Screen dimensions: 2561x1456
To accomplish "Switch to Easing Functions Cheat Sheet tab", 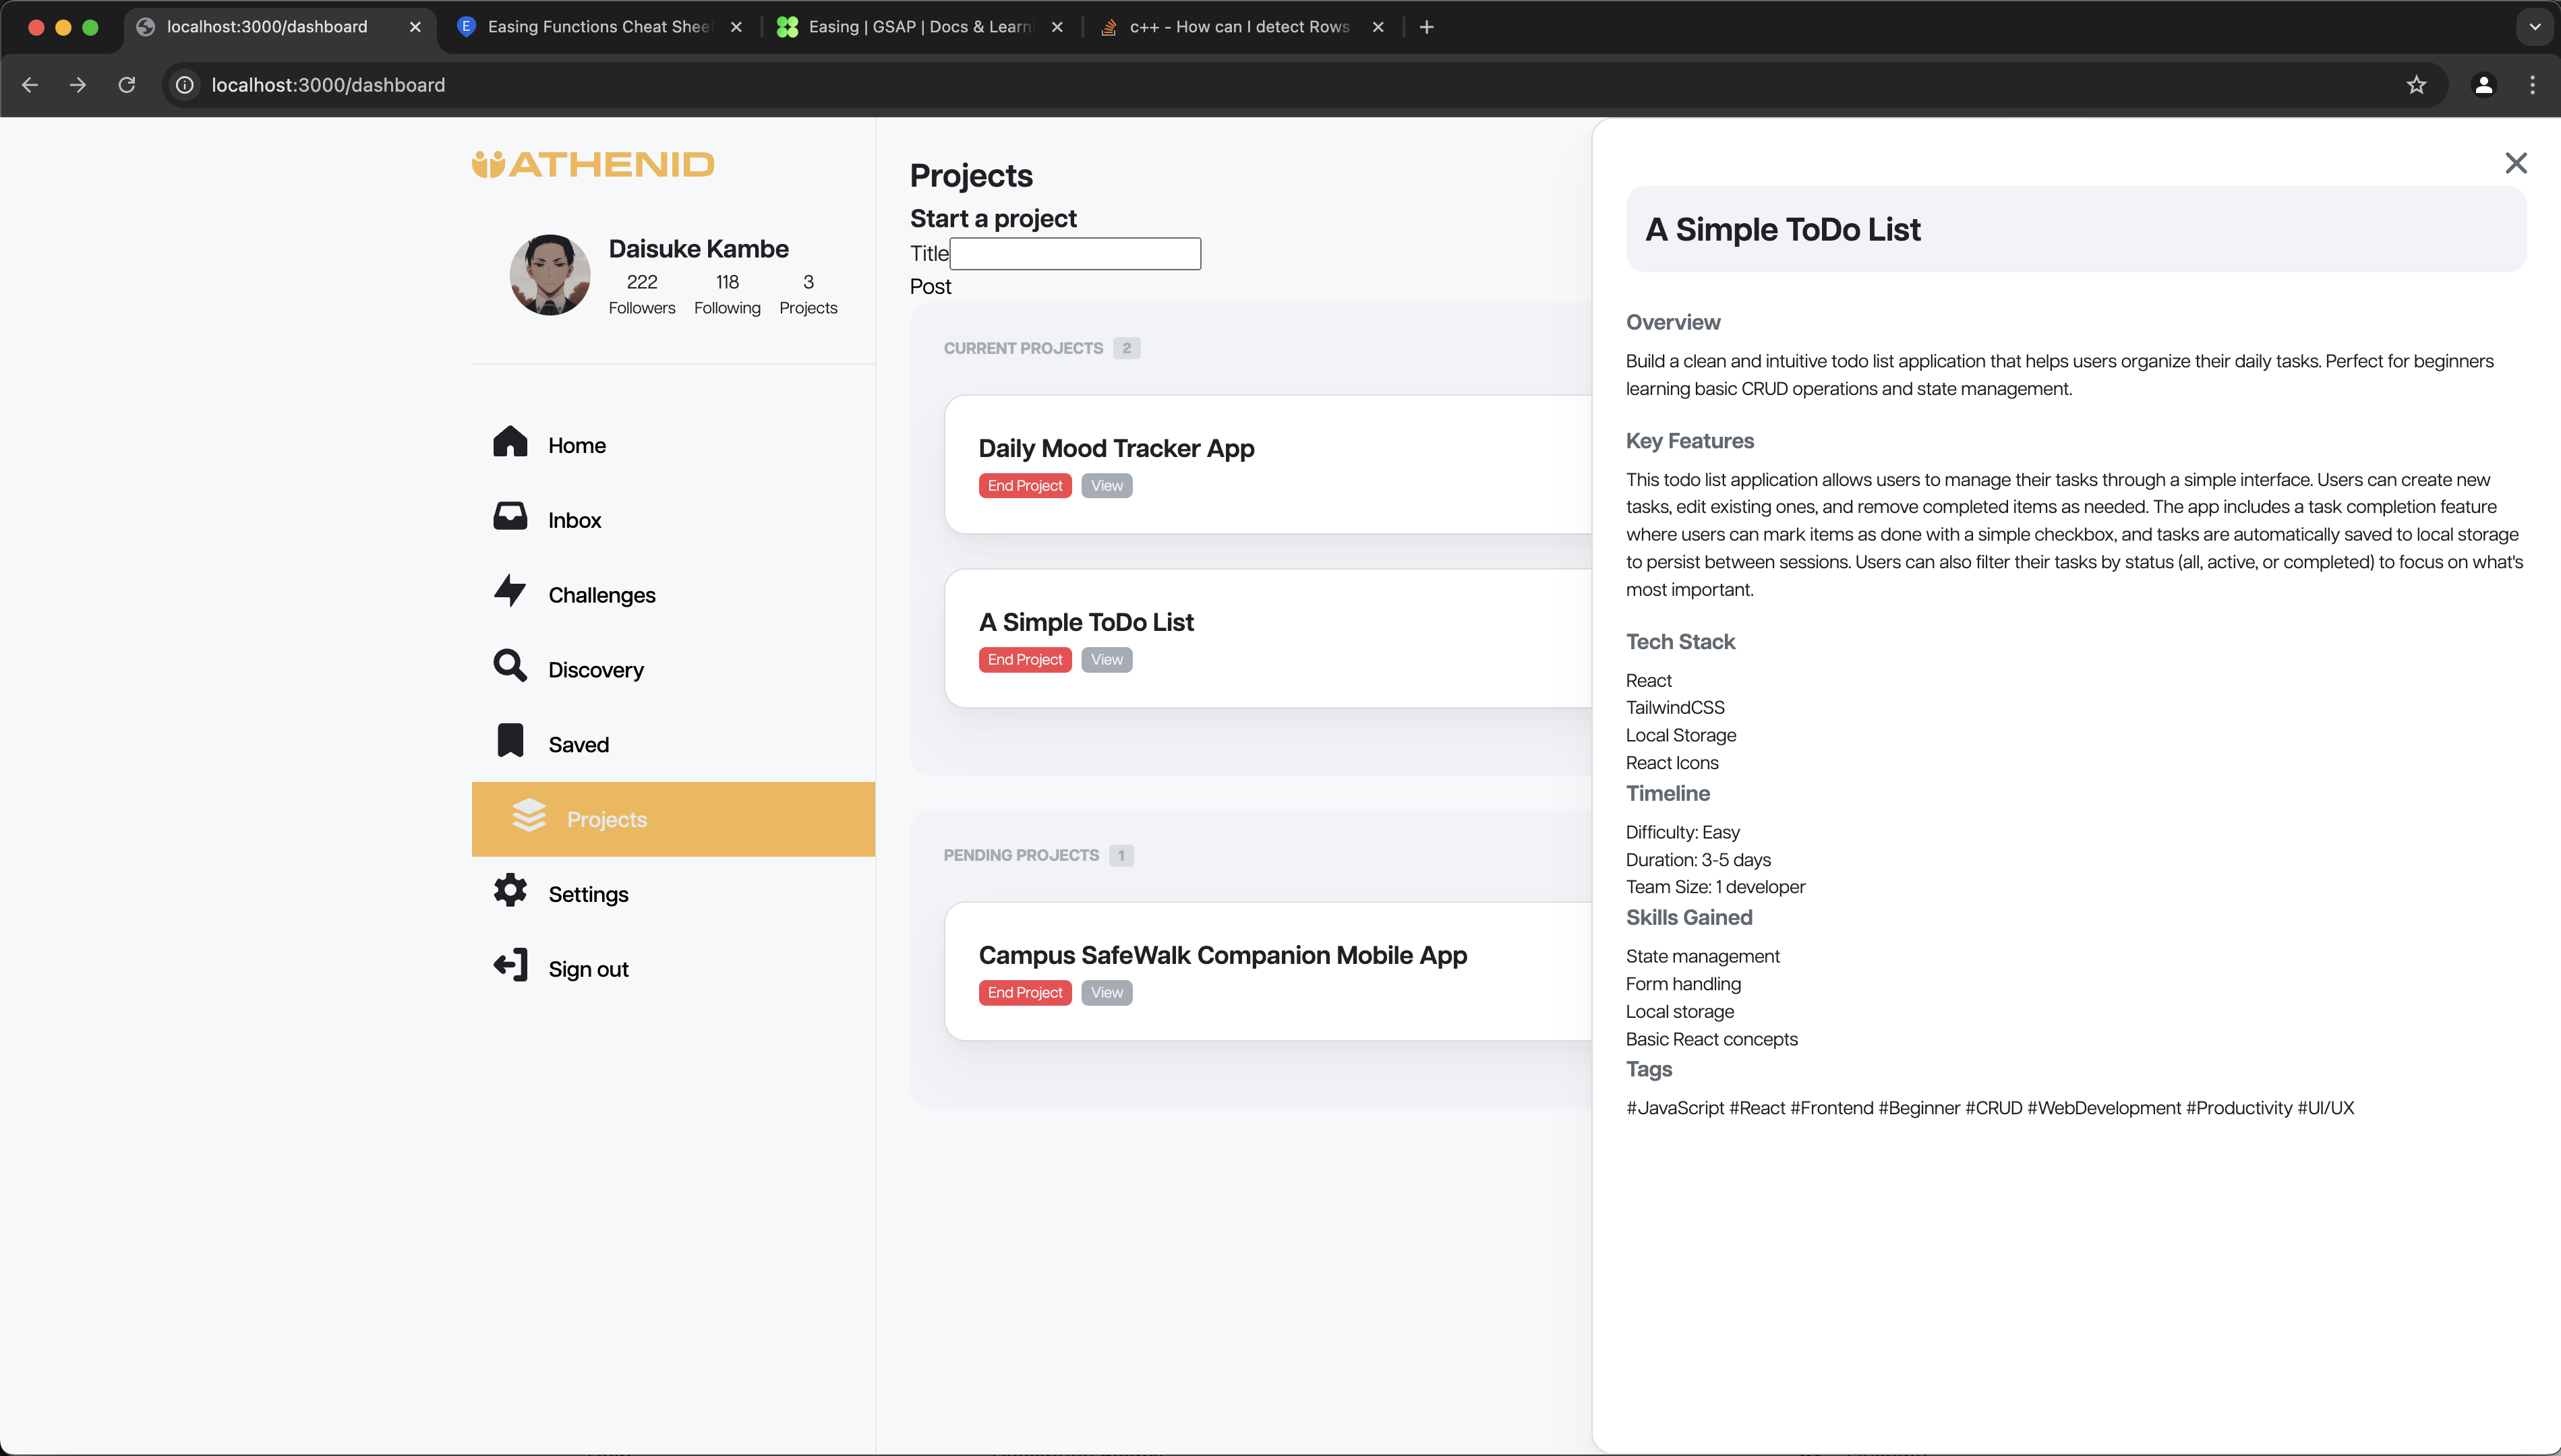I will (x=598, y=27).
